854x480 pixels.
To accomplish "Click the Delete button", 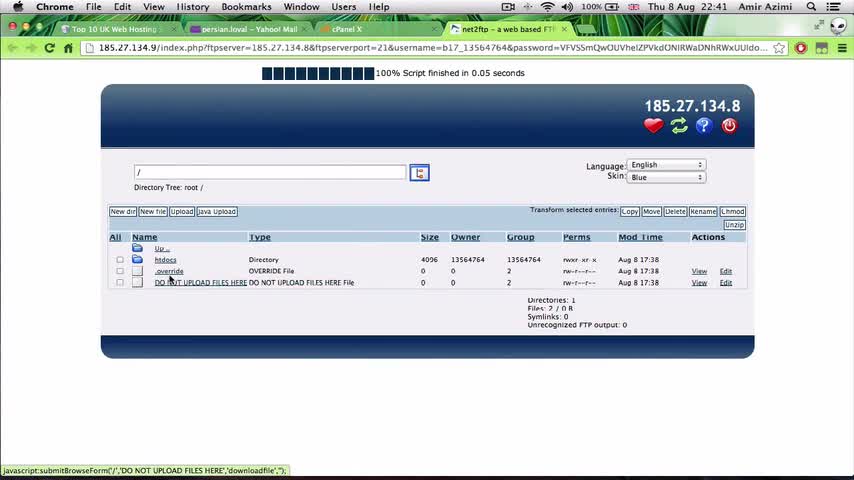I will coord(675,211).
